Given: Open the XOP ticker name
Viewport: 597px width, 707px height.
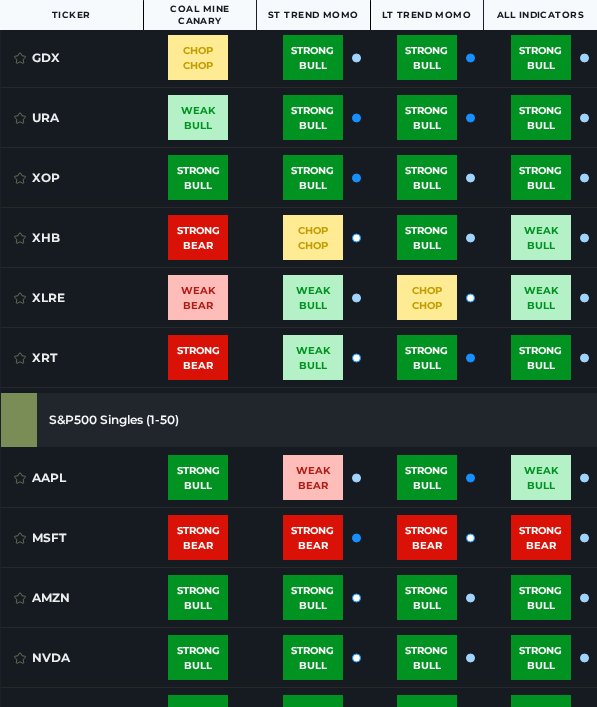Looking at the screenshot, I should (46, 178).
